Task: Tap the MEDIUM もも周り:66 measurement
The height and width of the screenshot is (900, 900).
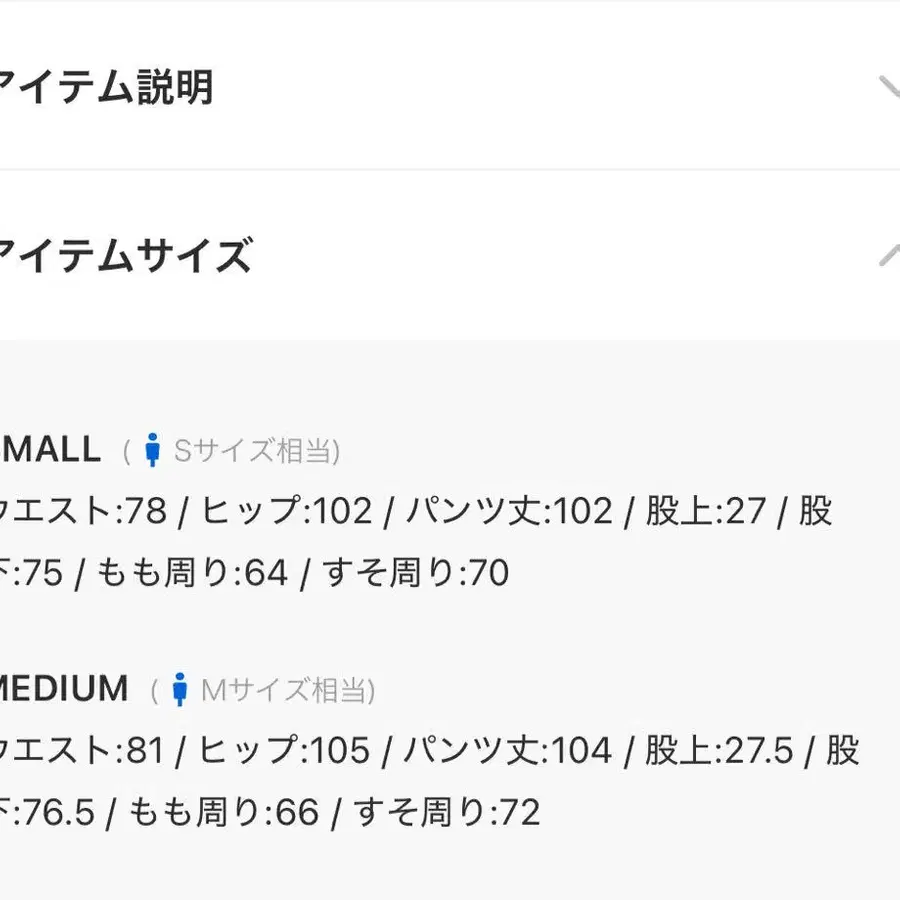Action: (224, 811)
